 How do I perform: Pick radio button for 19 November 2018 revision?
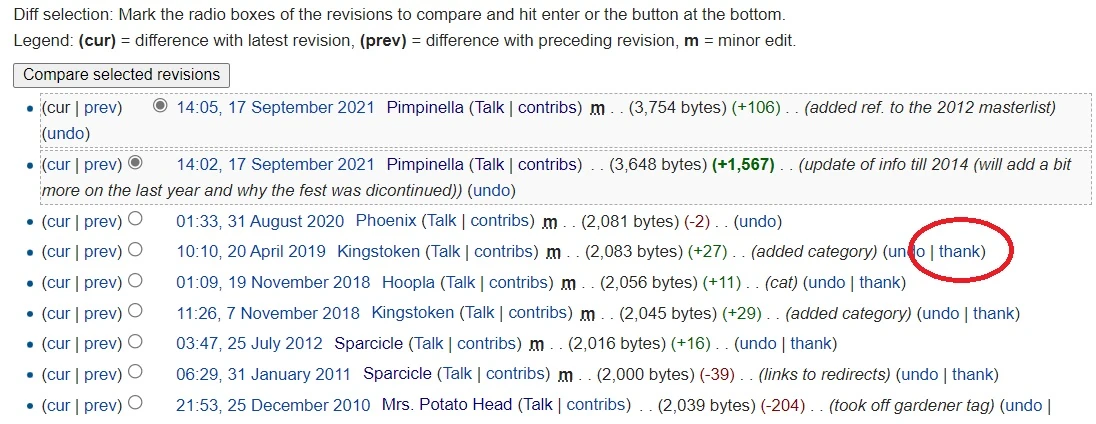[x=136, y=280]
